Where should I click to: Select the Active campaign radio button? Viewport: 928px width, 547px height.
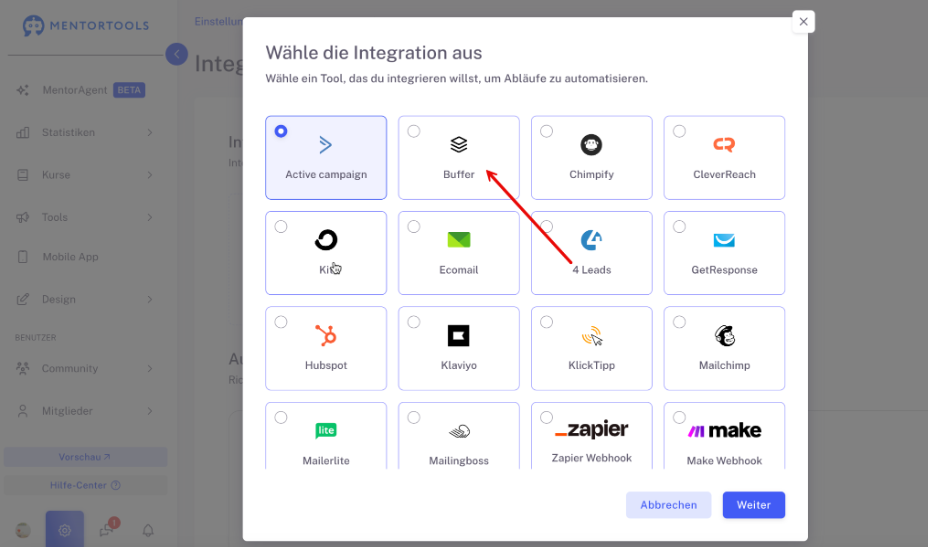tap(281, 131)
